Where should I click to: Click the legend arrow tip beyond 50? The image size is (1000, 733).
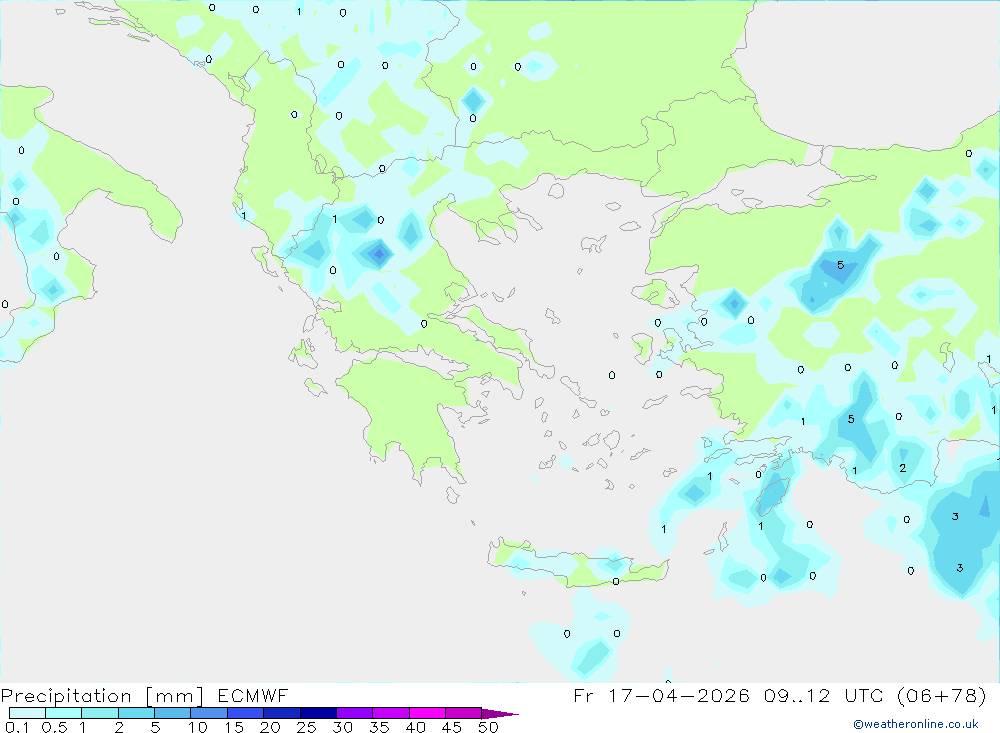[x=501, y=714]
